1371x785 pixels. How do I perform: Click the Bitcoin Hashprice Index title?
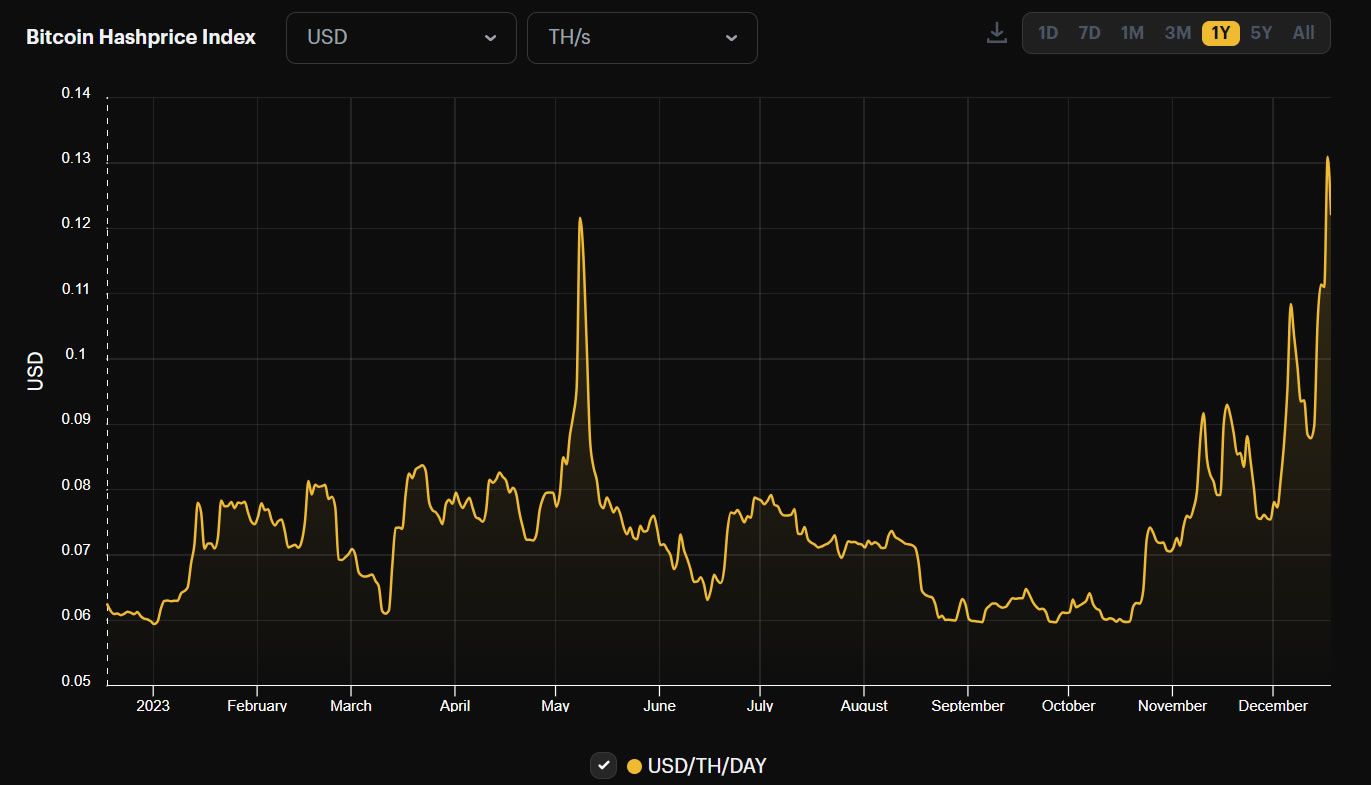pos(141,38)
